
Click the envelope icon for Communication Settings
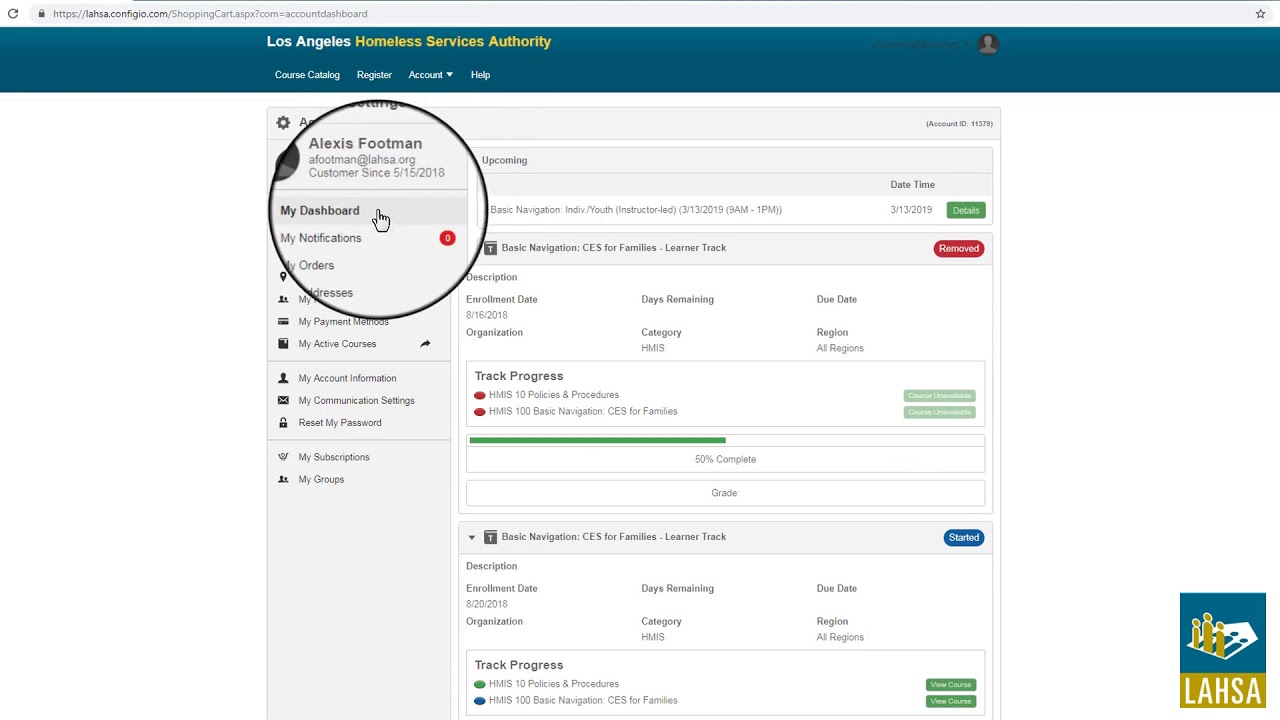[x=283, y=400]
